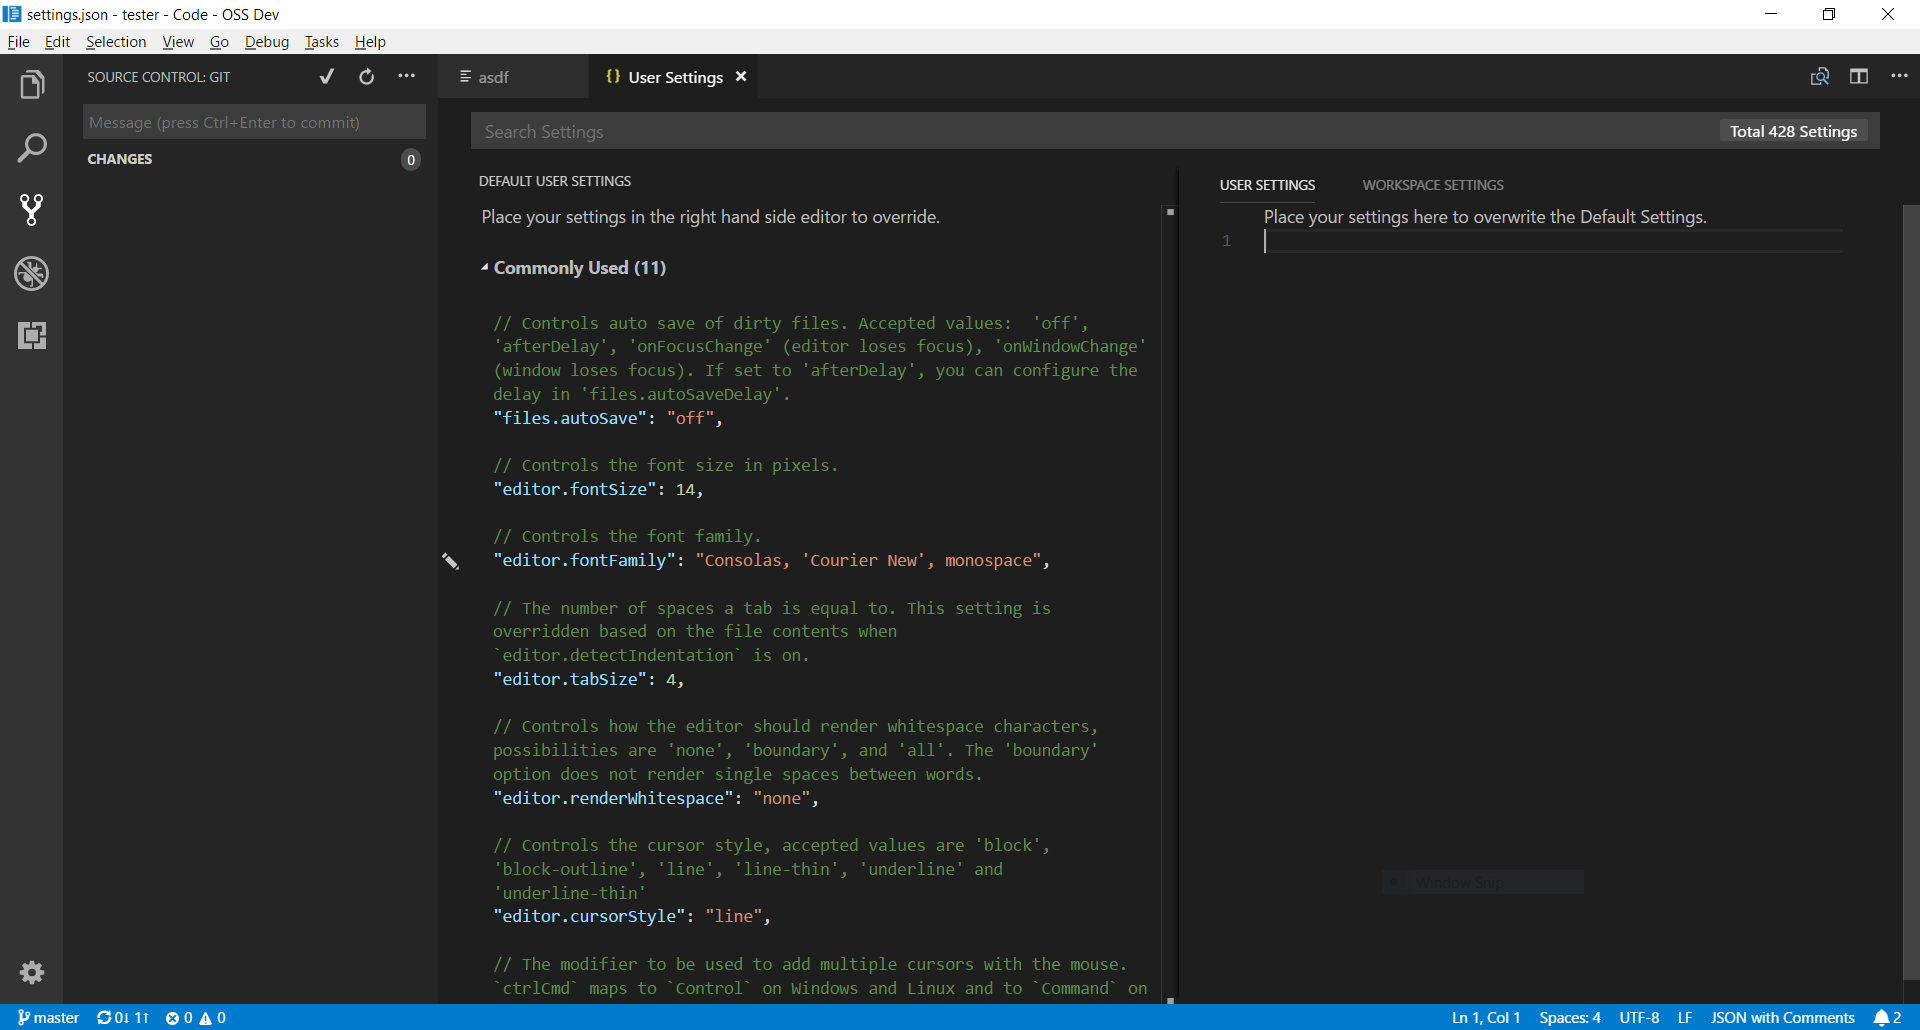This screenshot has width=1920, height=1030.
Task: Click Total 428 Settings badge
Action: 1793,131
